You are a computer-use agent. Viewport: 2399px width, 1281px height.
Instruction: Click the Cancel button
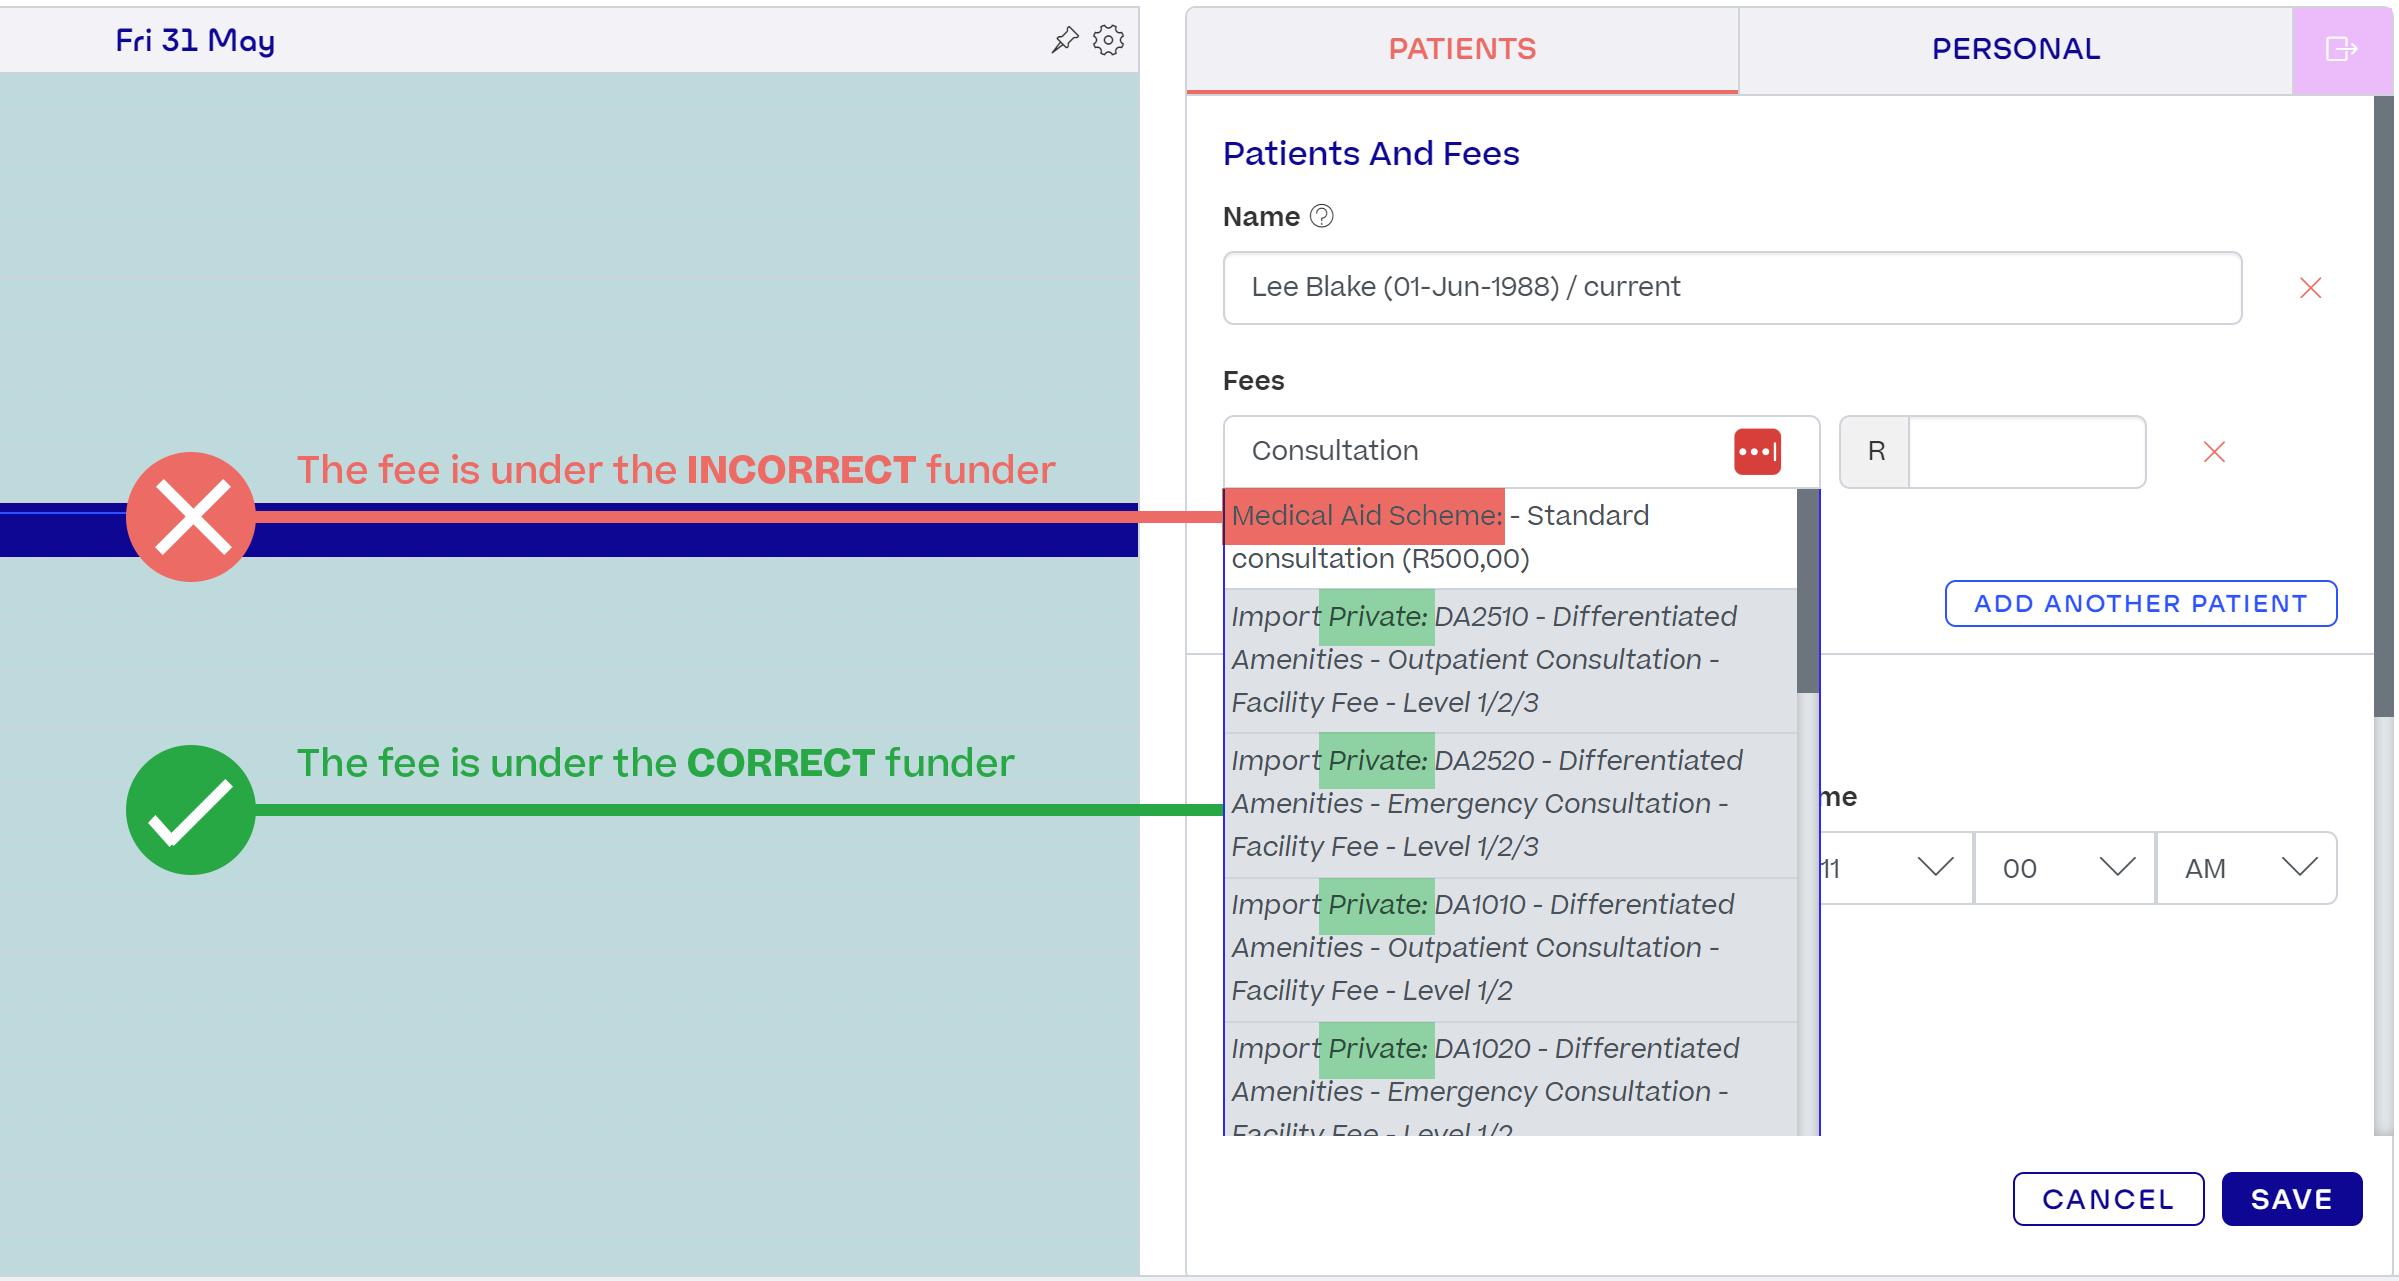(2108, 1199)
